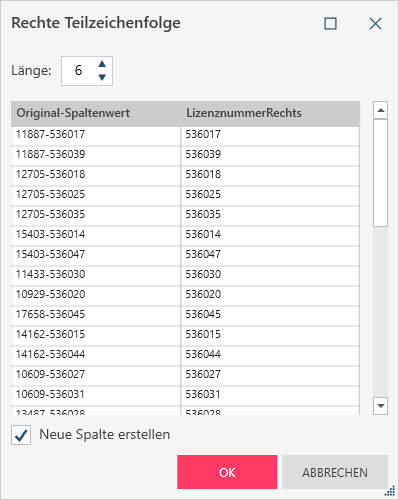Select the row 15403-536047
Image resolution: width=399 pixels, height=500 pixels.
[x=185, y=255]
